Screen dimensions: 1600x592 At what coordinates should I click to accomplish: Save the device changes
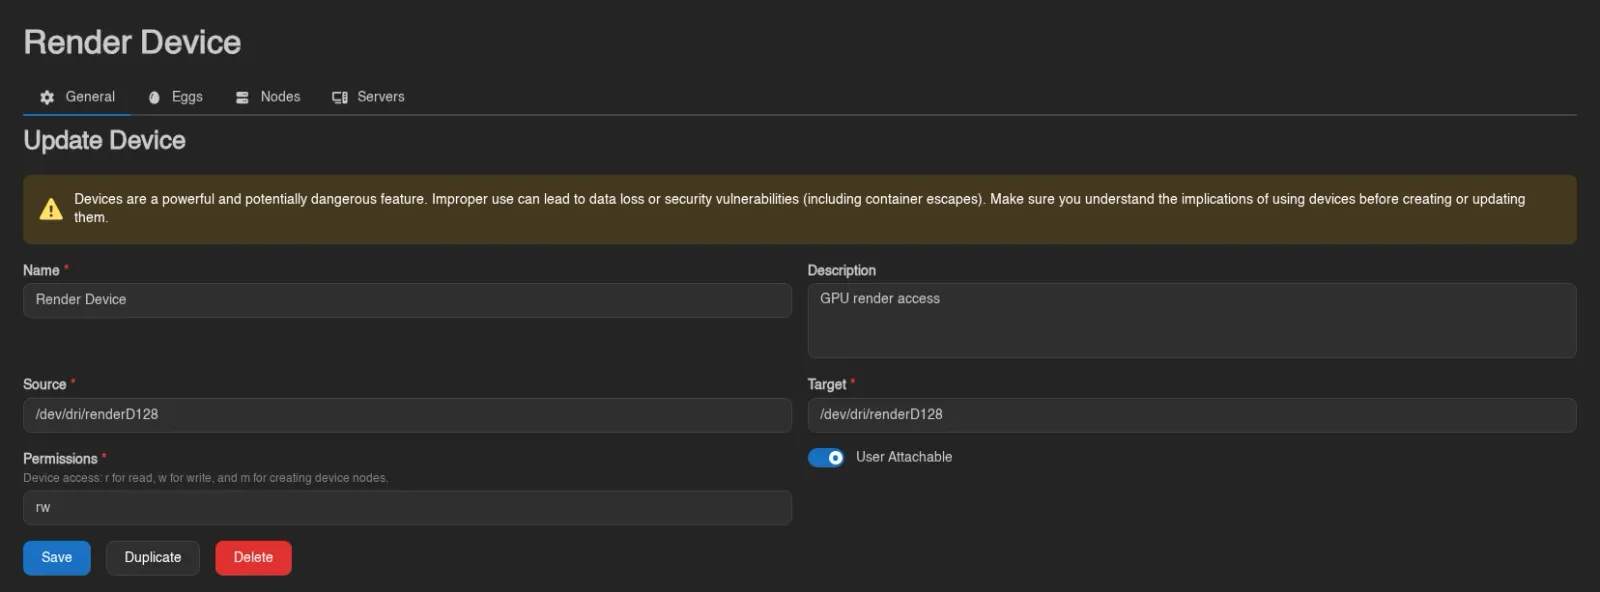(57, 558)
